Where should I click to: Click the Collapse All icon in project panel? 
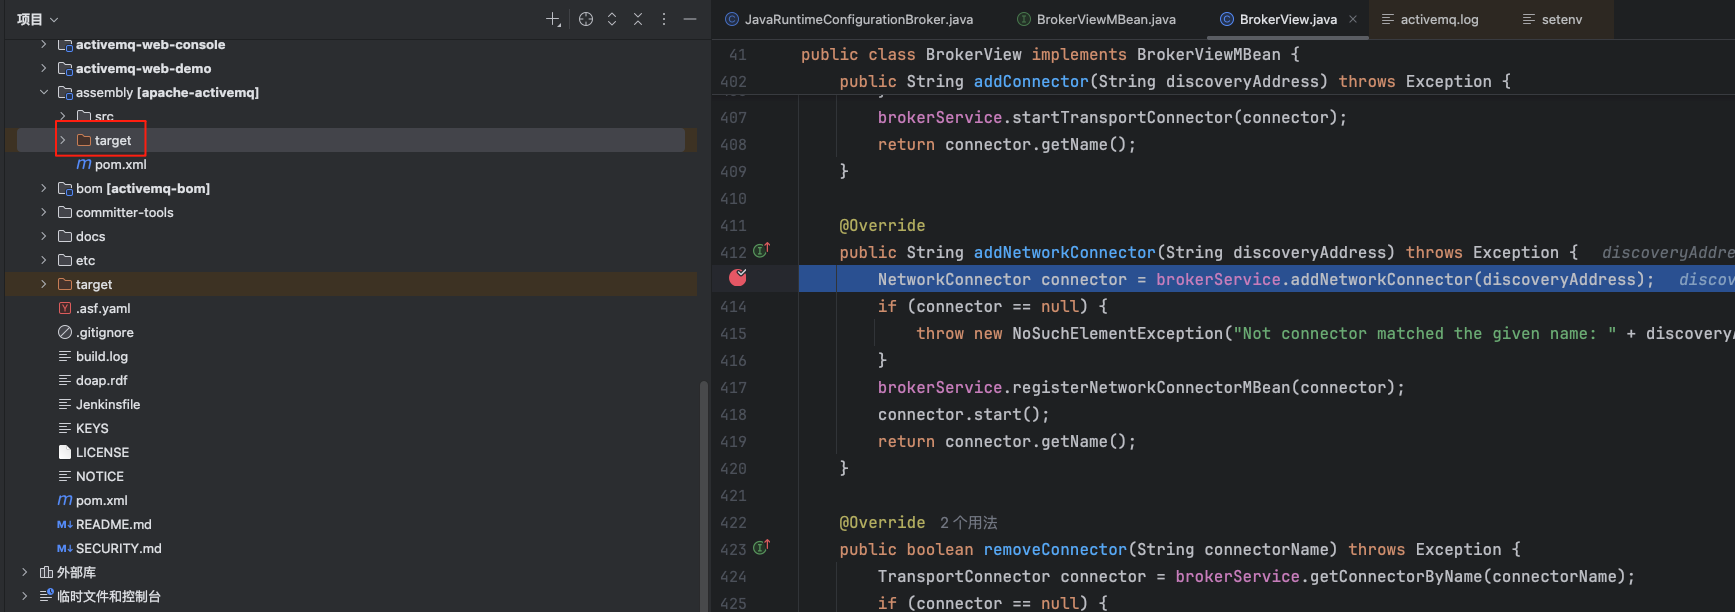click(x=638, y=19)
